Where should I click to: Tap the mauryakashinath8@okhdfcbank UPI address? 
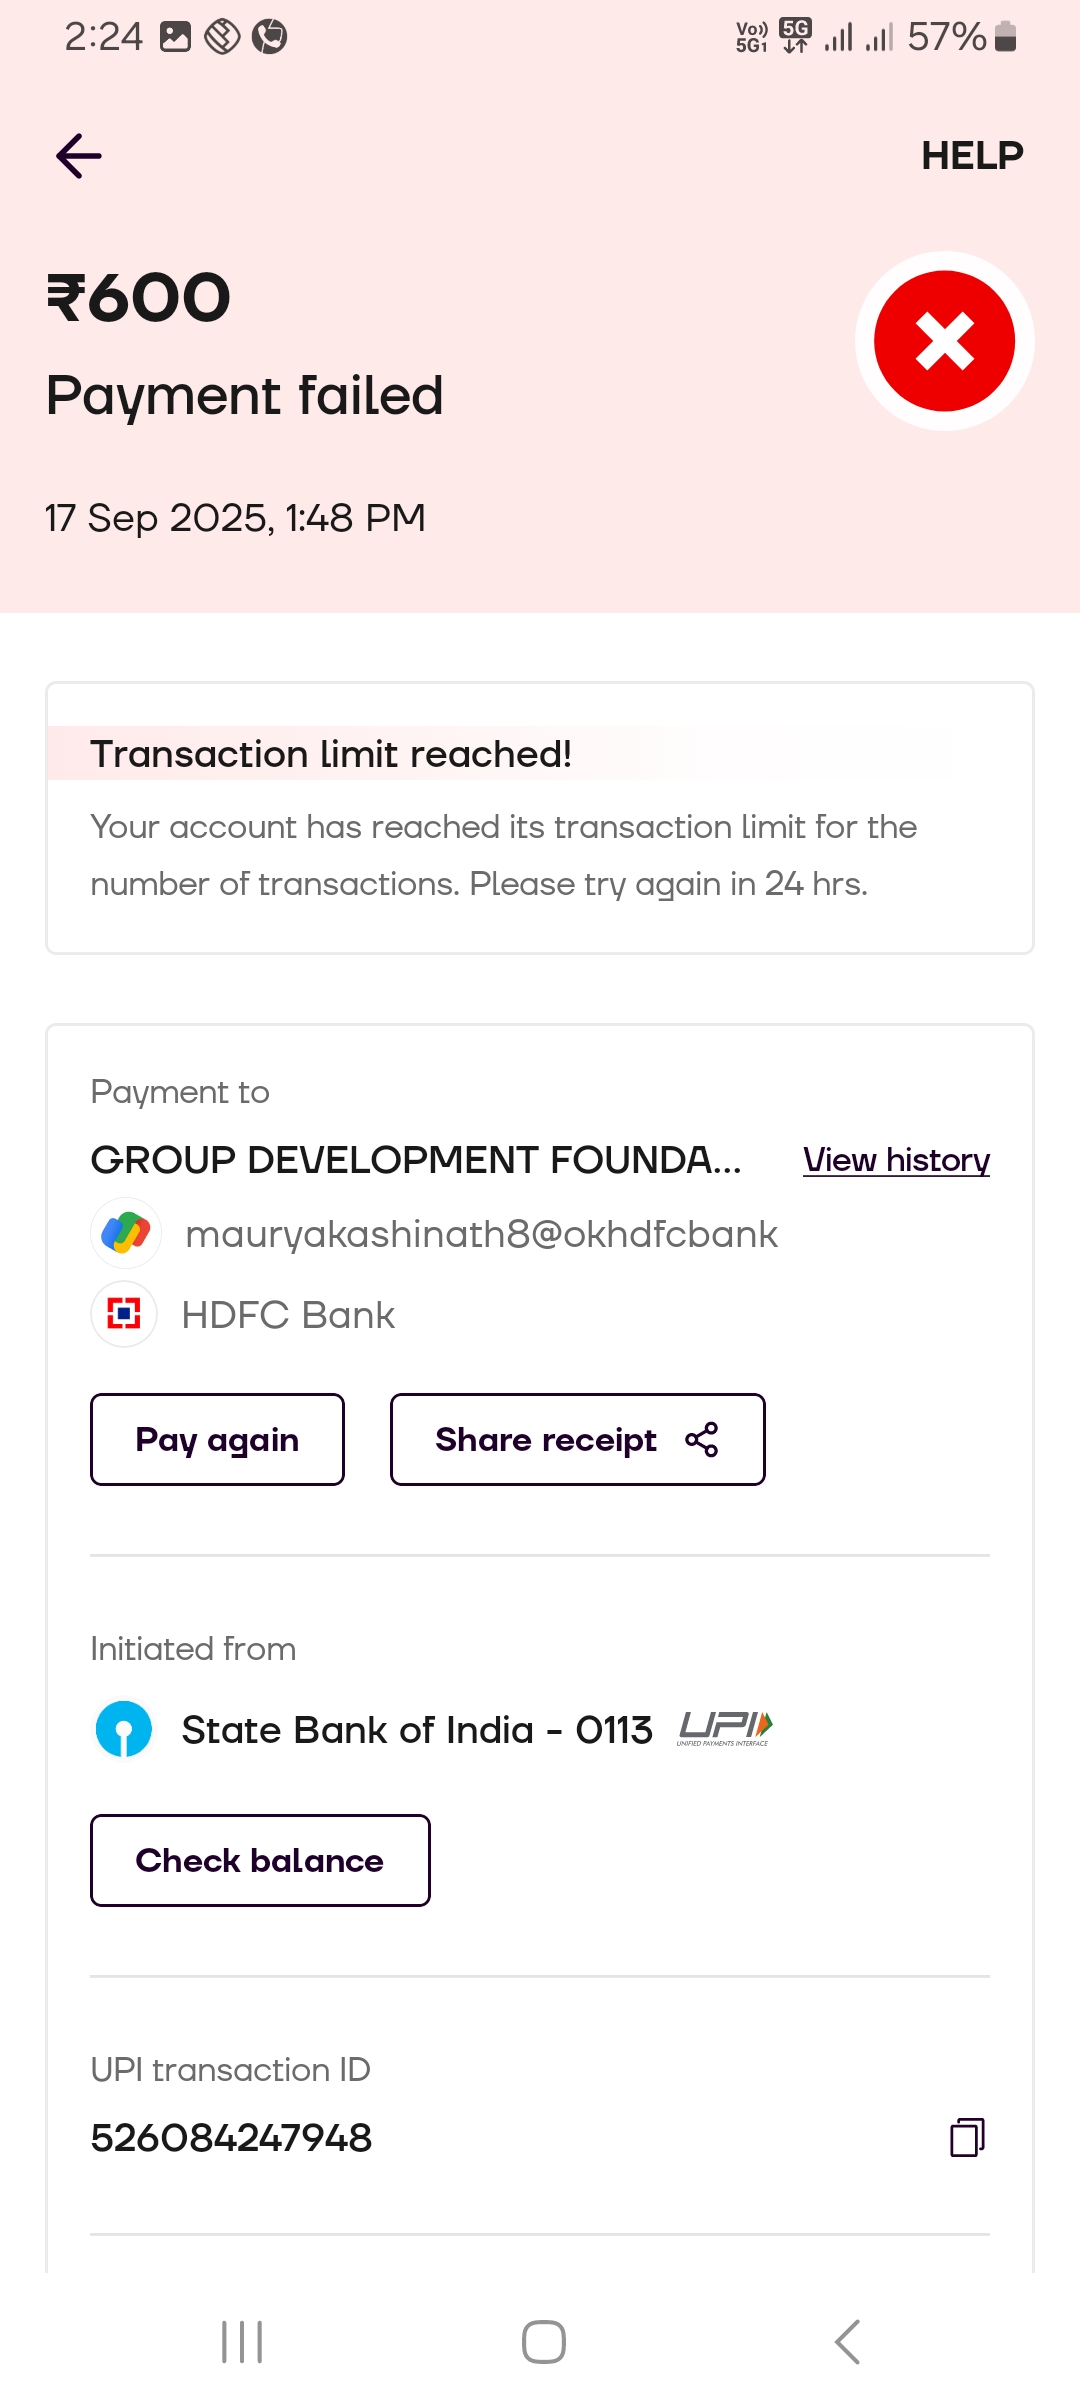(x=481, y=1234)
